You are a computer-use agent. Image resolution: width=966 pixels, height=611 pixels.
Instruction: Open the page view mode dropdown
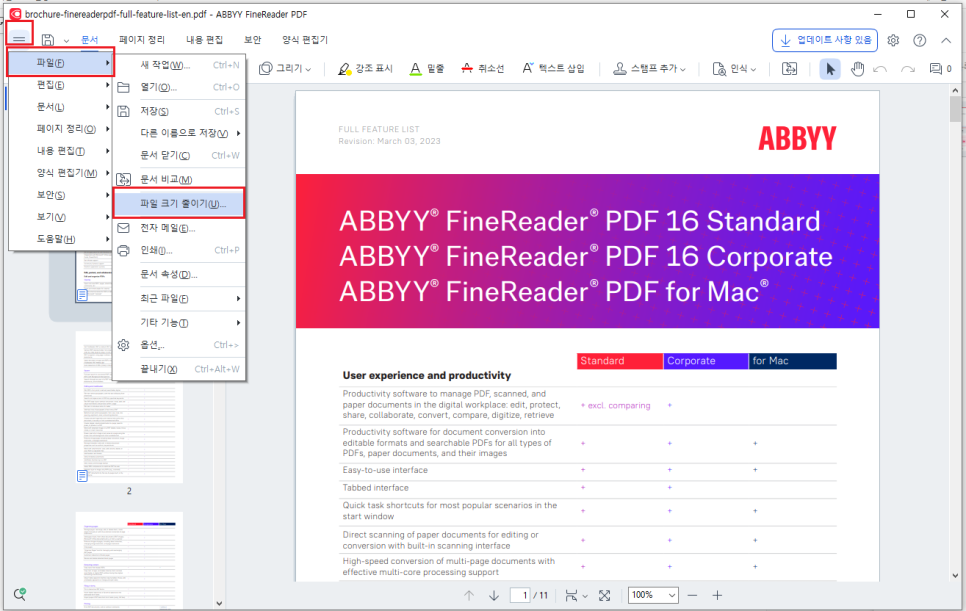pyautogui.click(x=576, y=596)
